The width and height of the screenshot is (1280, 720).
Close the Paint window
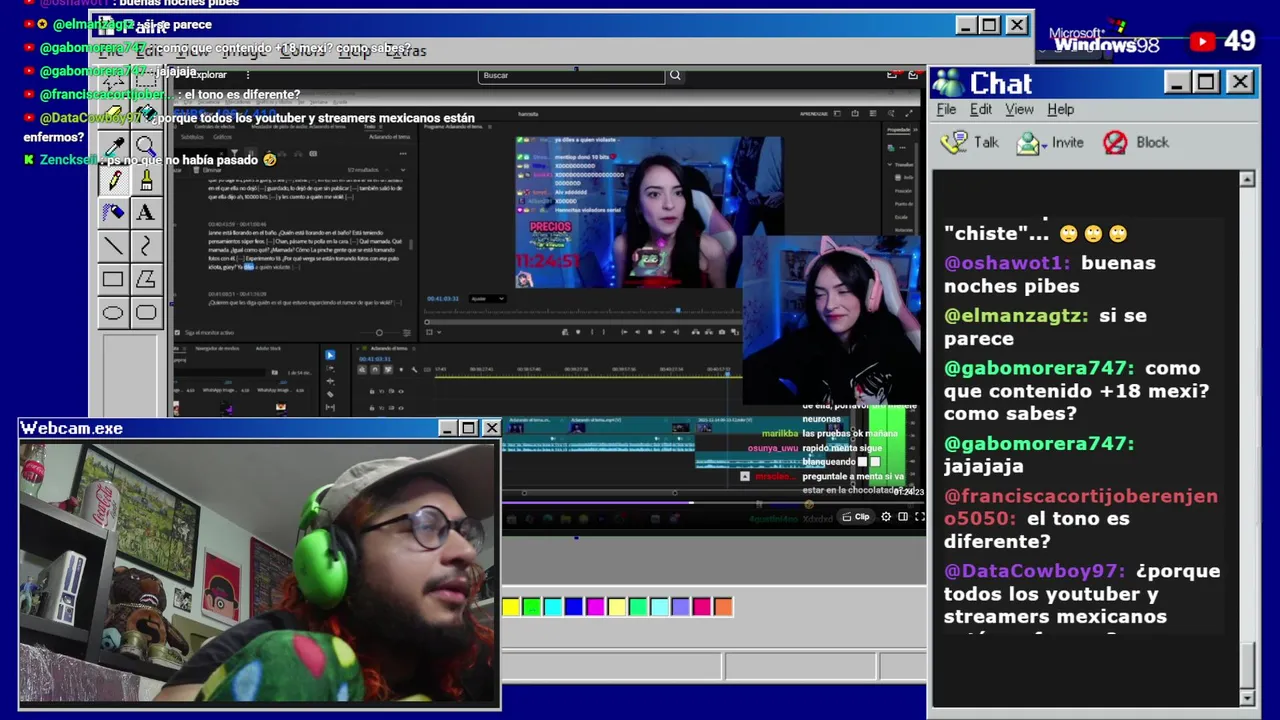1016,25
